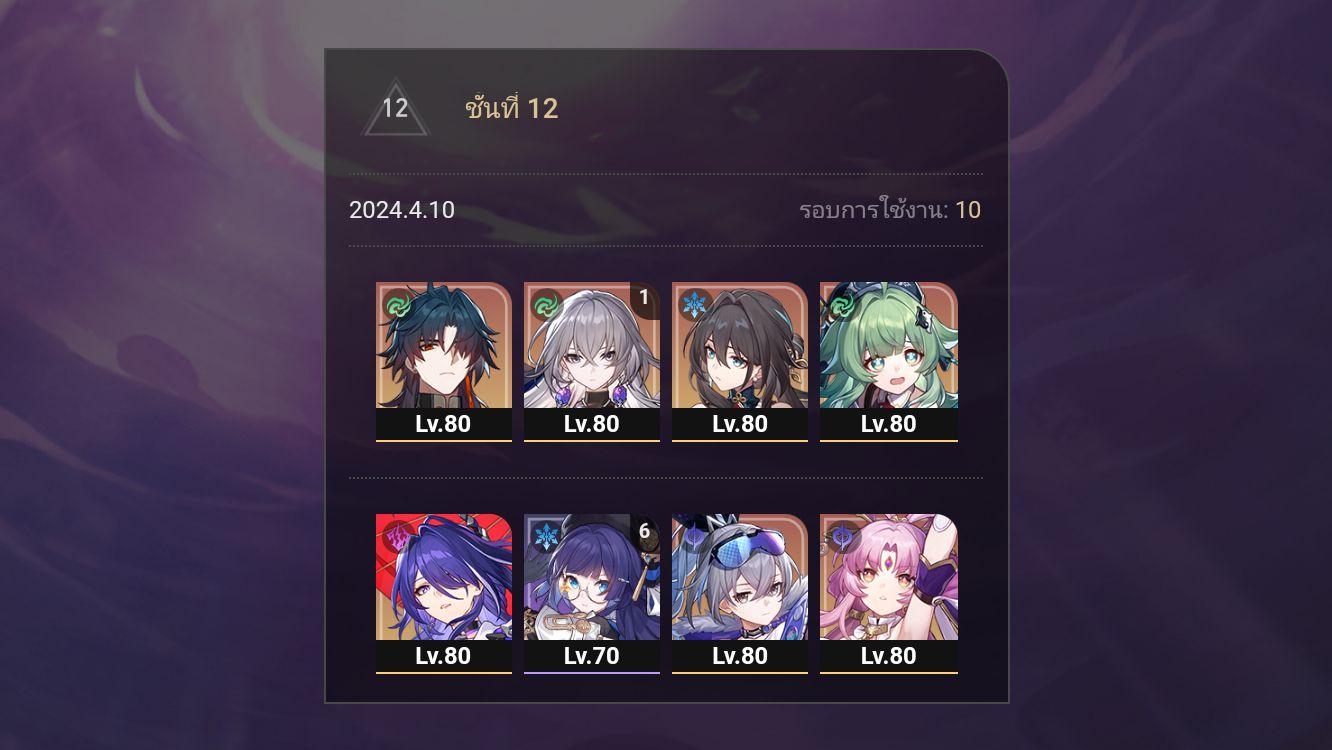Select the glasses-wearing Lv.70 character portrait
Screen dimensions: 1332x750
click(x=592, y=594)
